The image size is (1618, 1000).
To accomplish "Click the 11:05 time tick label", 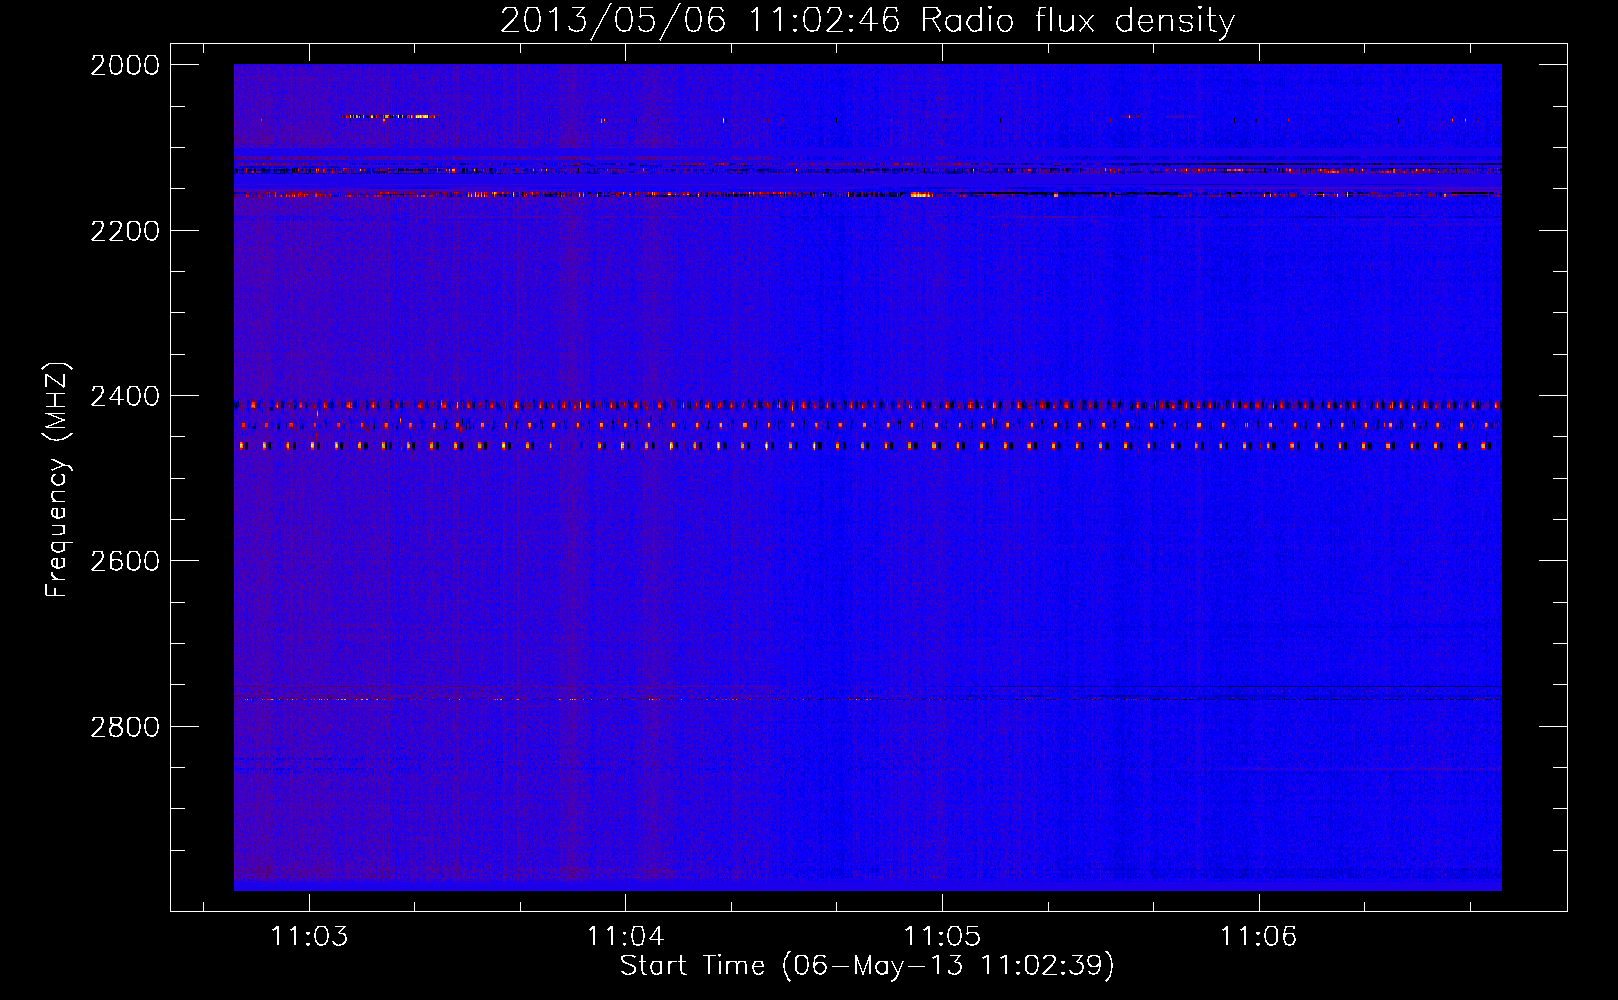I will (942, 936).
